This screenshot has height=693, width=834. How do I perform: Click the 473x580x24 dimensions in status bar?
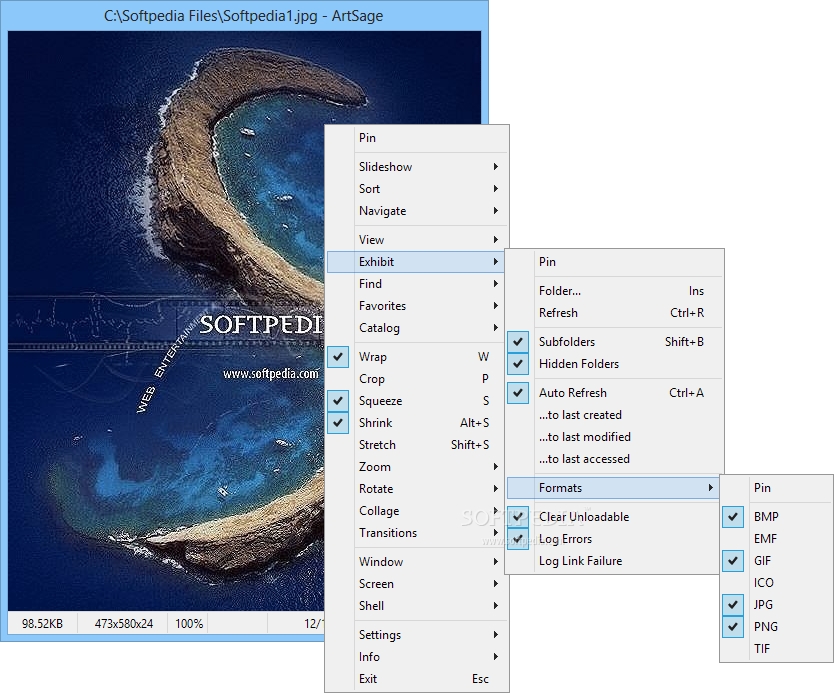123,624
